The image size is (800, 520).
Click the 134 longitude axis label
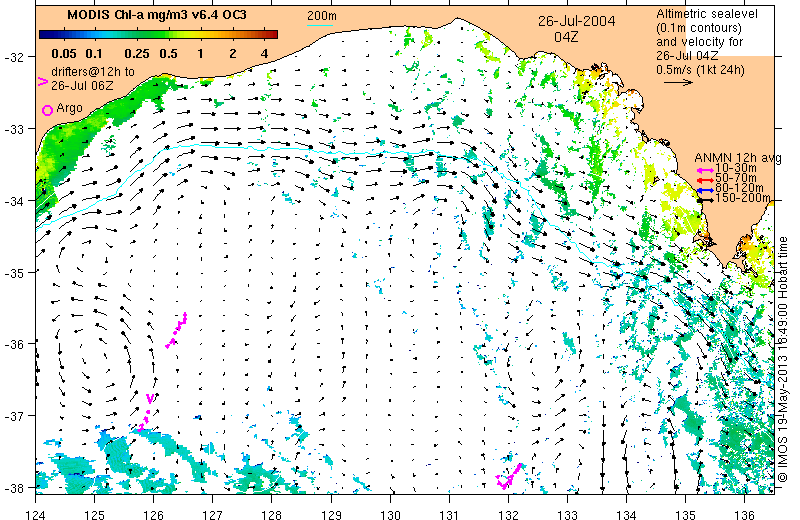(627, 514)
